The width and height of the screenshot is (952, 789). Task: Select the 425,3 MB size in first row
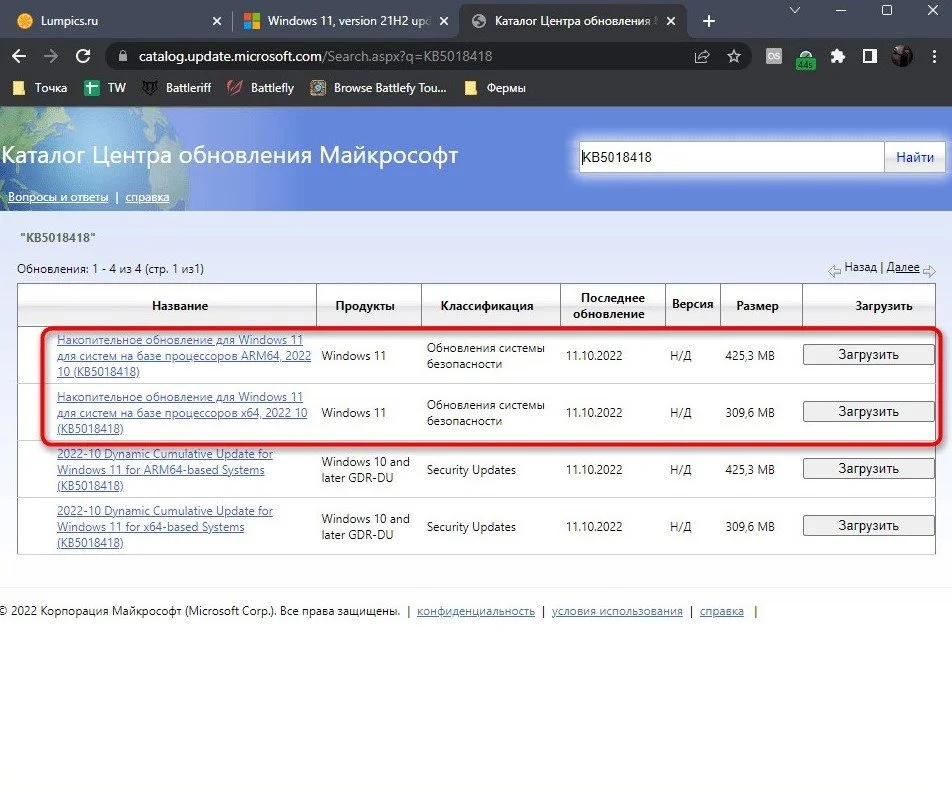pyautogui.click(x=750, y=356)
